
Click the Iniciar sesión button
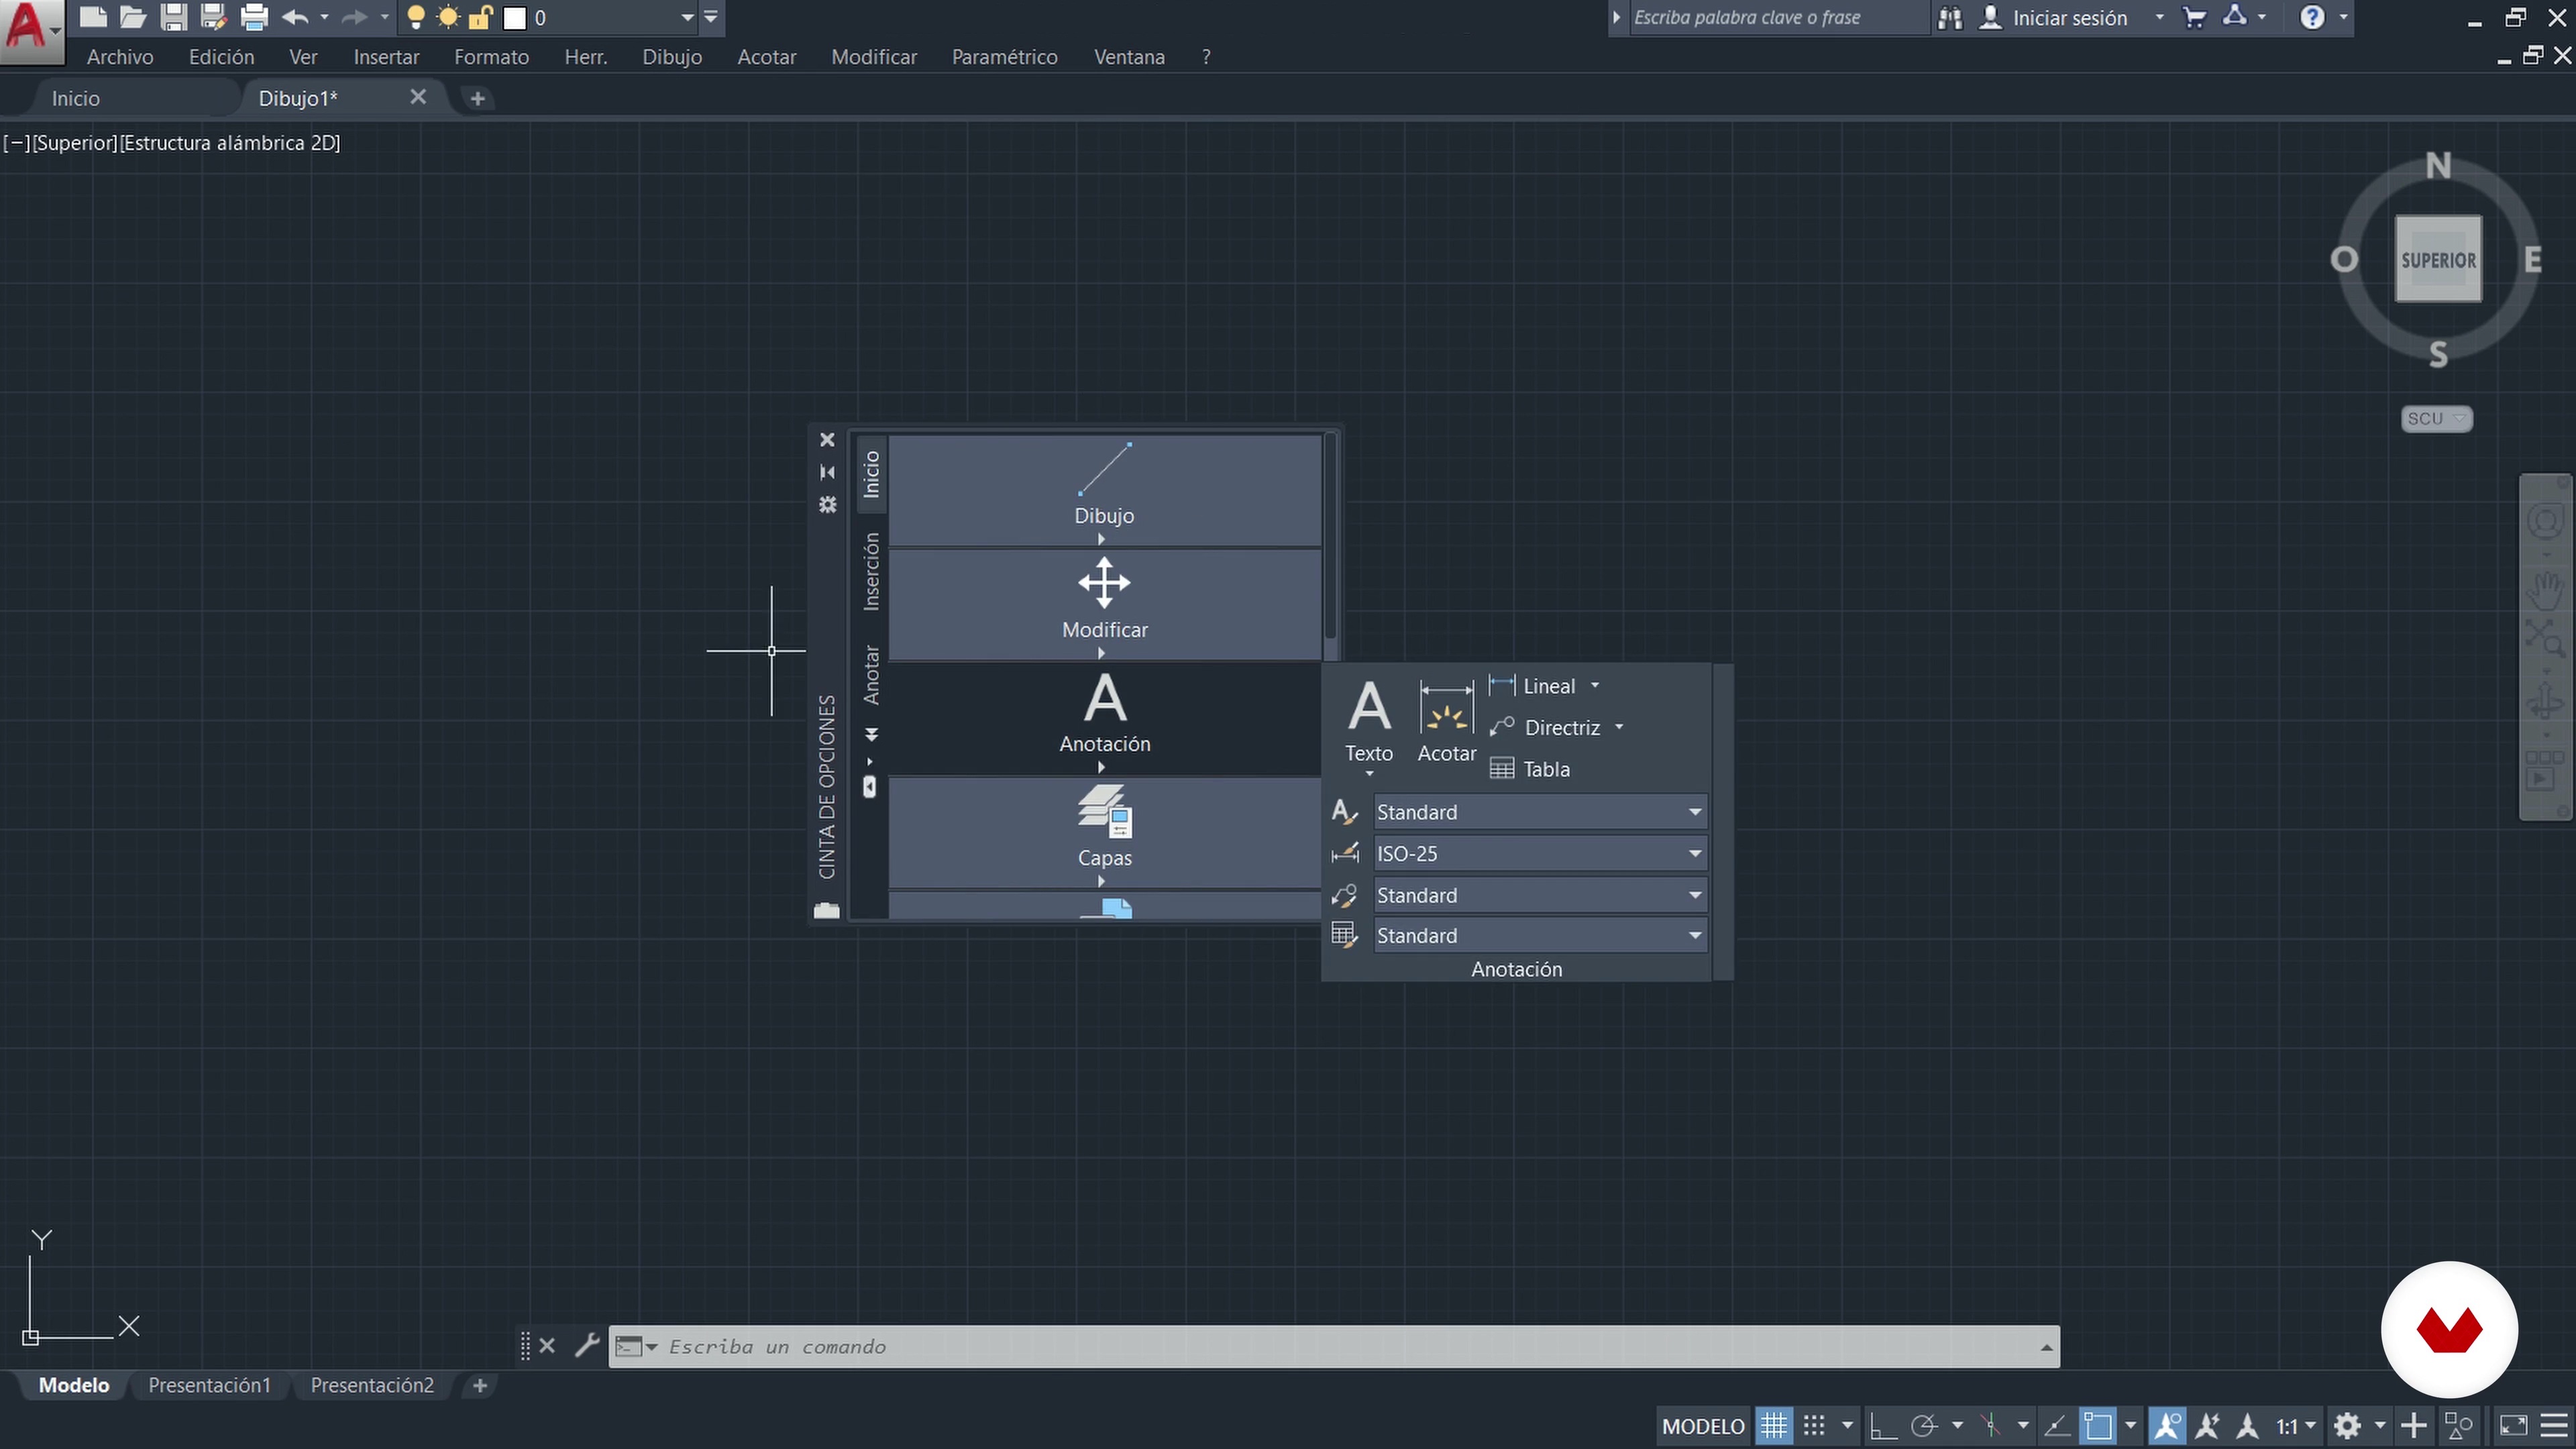click(x=2069, y=18)
